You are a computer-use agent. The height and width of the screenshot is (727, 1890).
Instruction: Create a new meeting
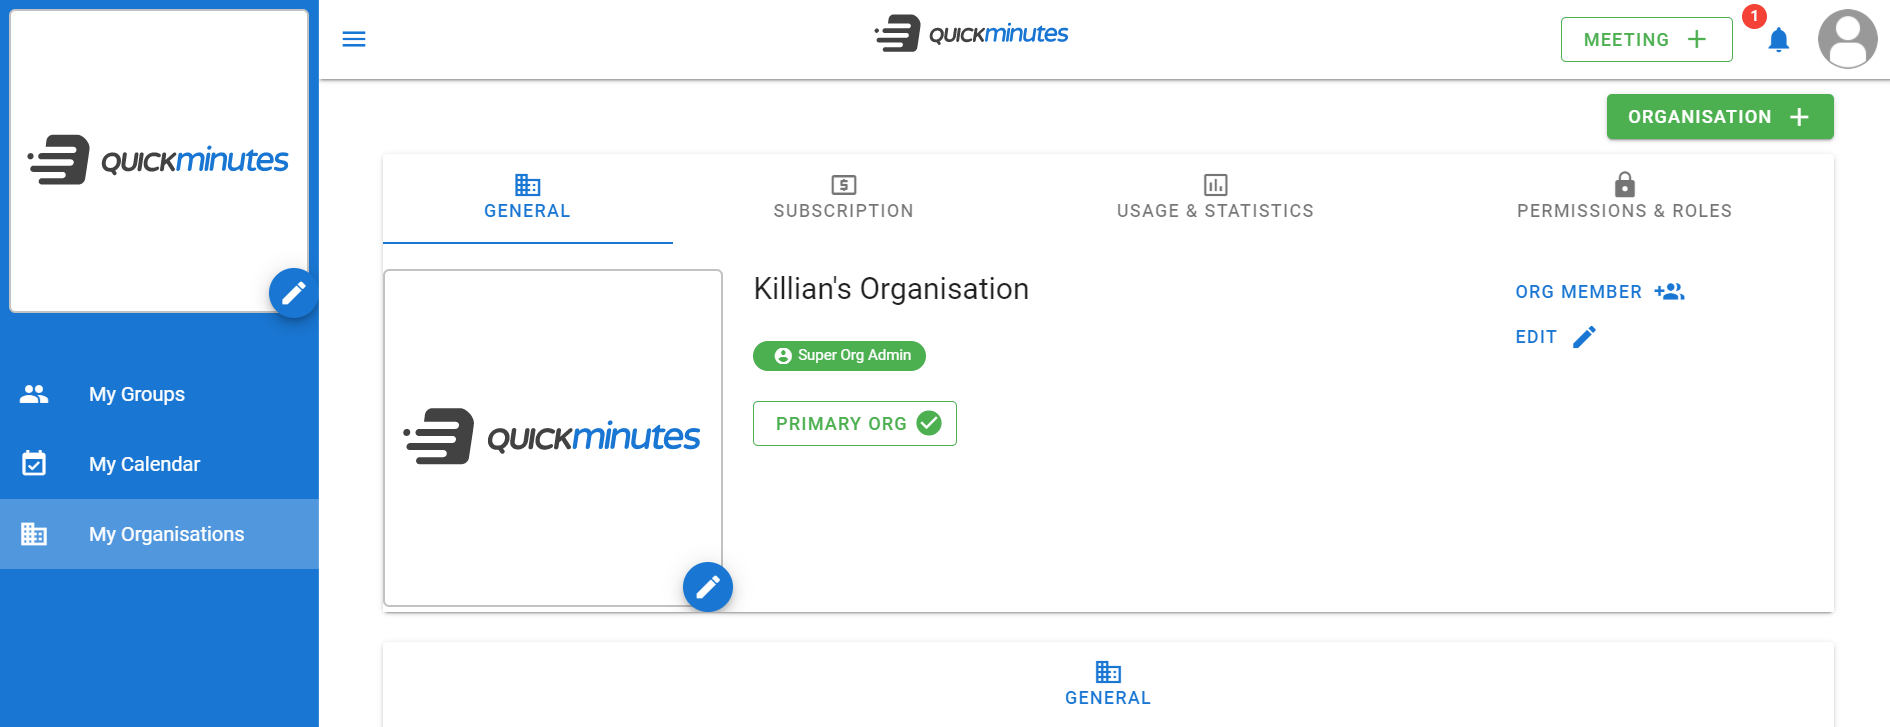(1646, 39)
